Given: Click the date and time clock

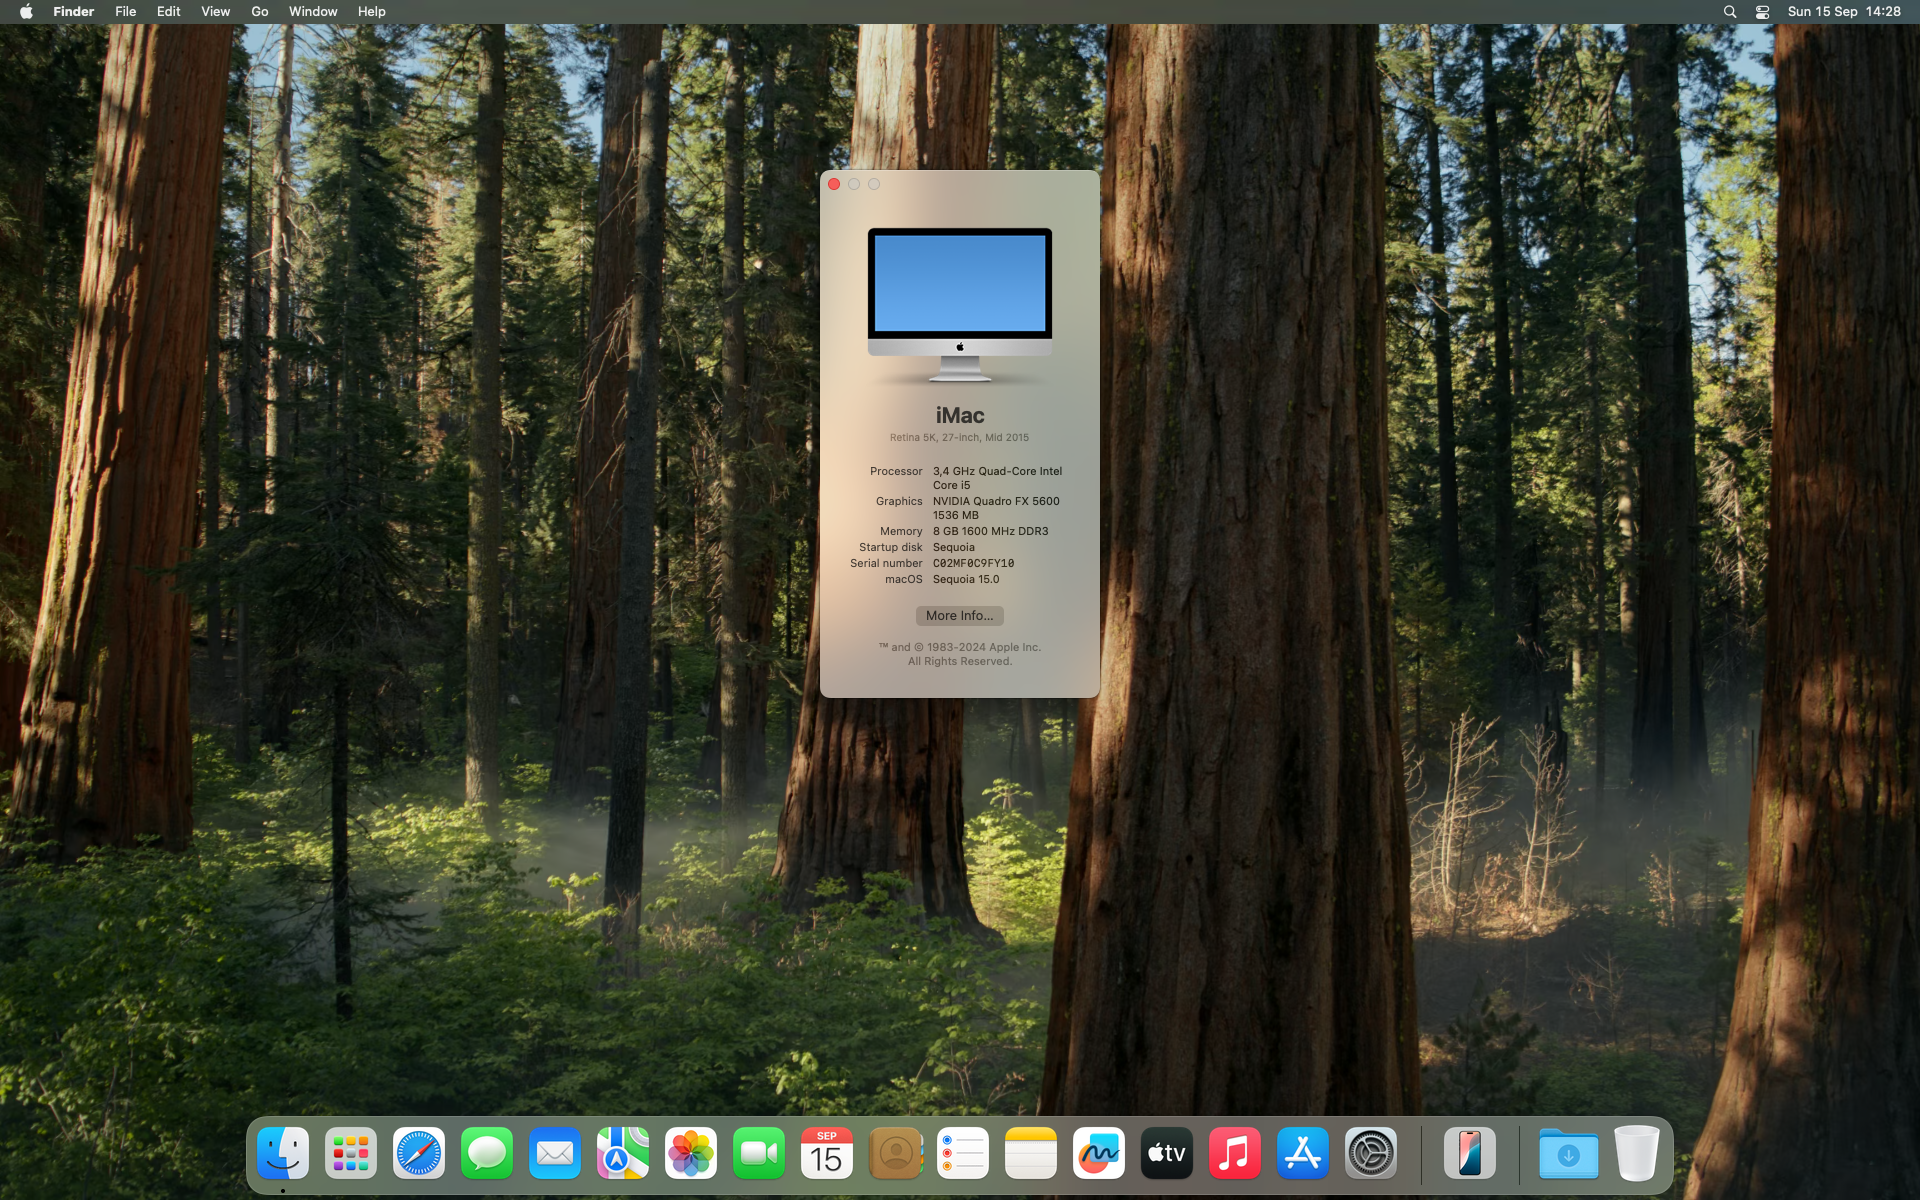Looking at the screenshot, I should click(1844, 12).
